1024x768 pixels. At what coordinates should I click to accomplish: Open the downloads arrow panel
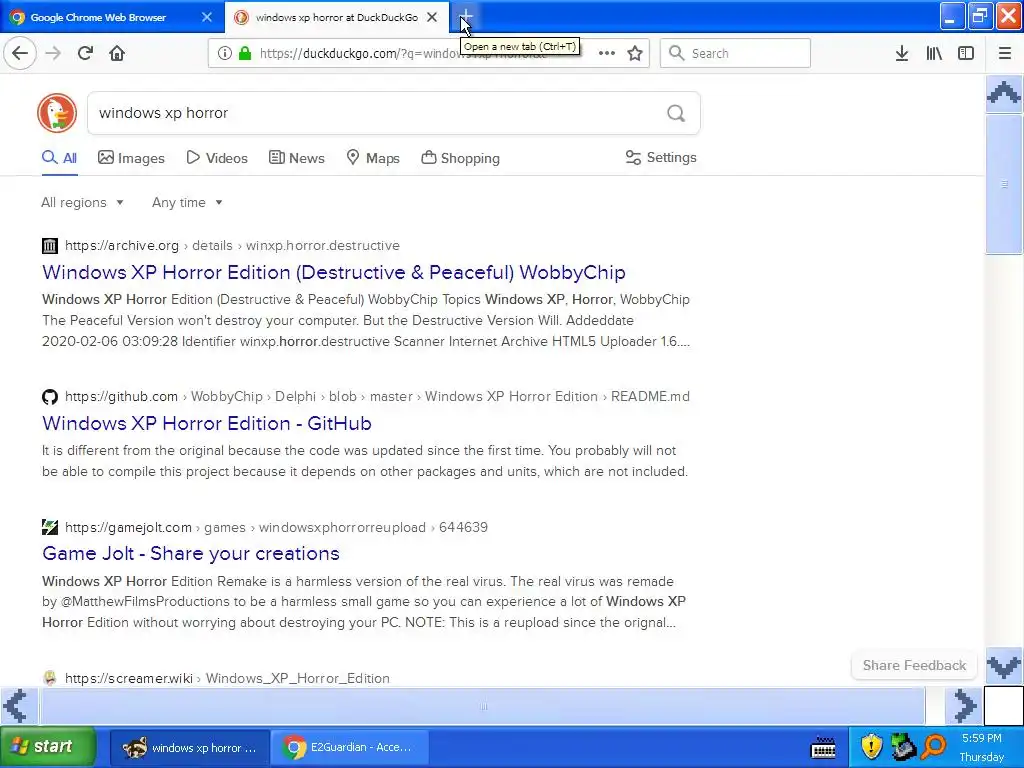(x=902, y=54)
